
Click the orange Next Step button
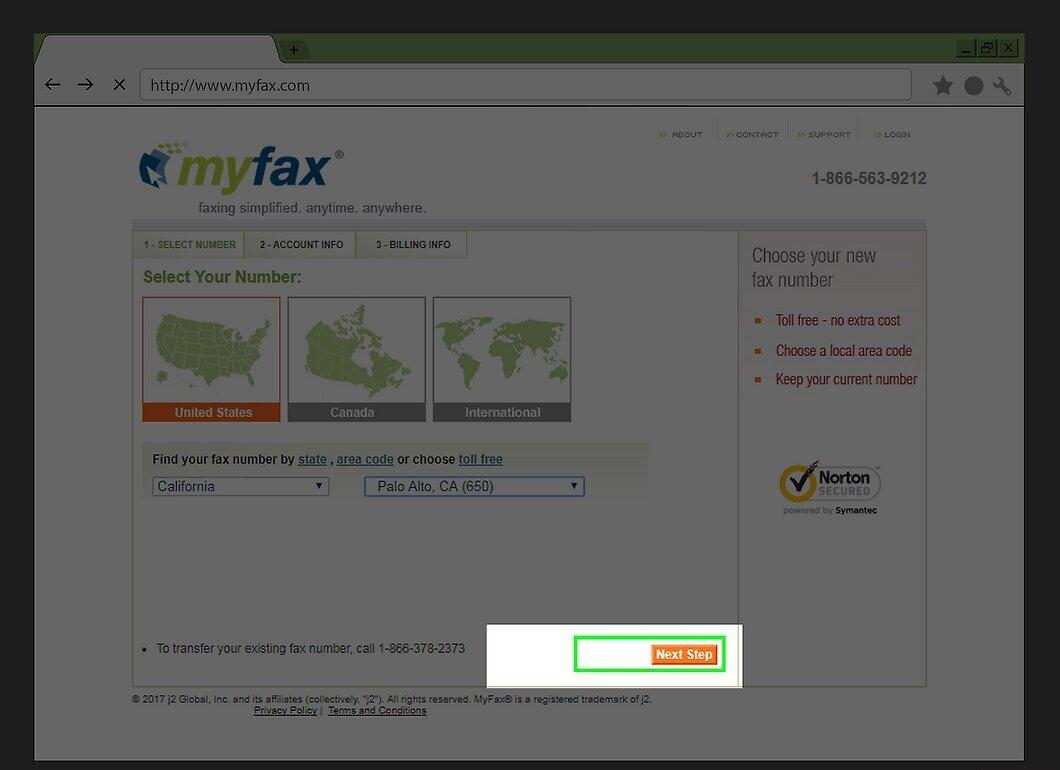coord(684,654)
